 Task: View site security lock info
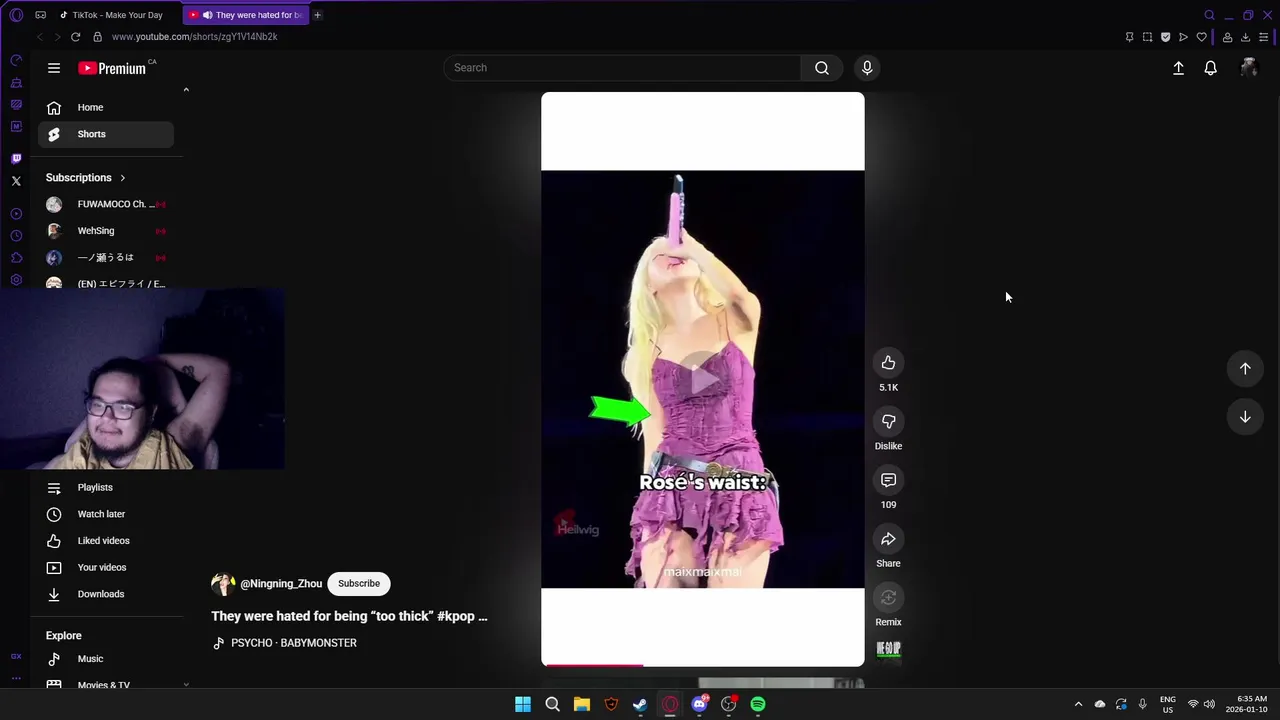[97, 37]
